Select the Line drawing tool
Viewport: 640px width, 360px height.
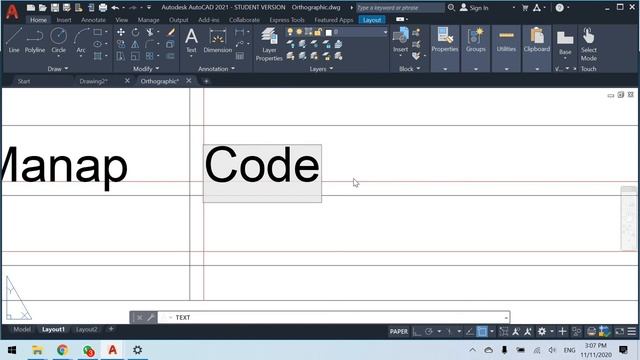pyautogui.click(x=13, y=40)
